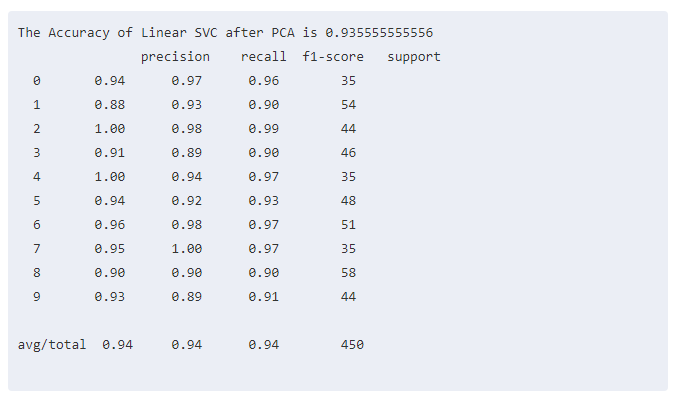Click the support count 51

point(348,225)
